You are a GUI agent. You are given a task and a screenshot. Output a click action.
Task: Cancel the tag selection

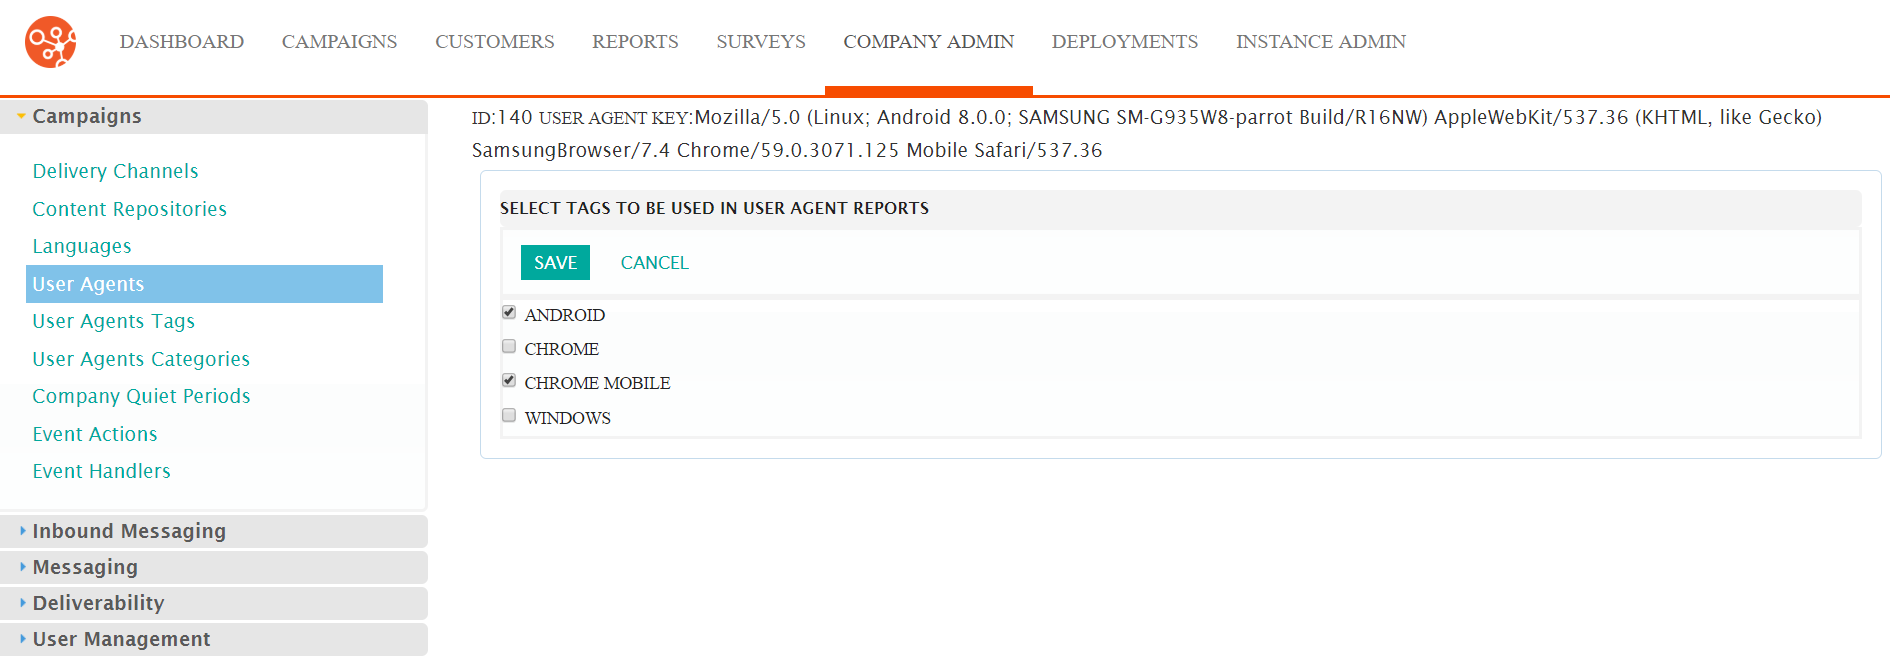(x=654, y=263)
